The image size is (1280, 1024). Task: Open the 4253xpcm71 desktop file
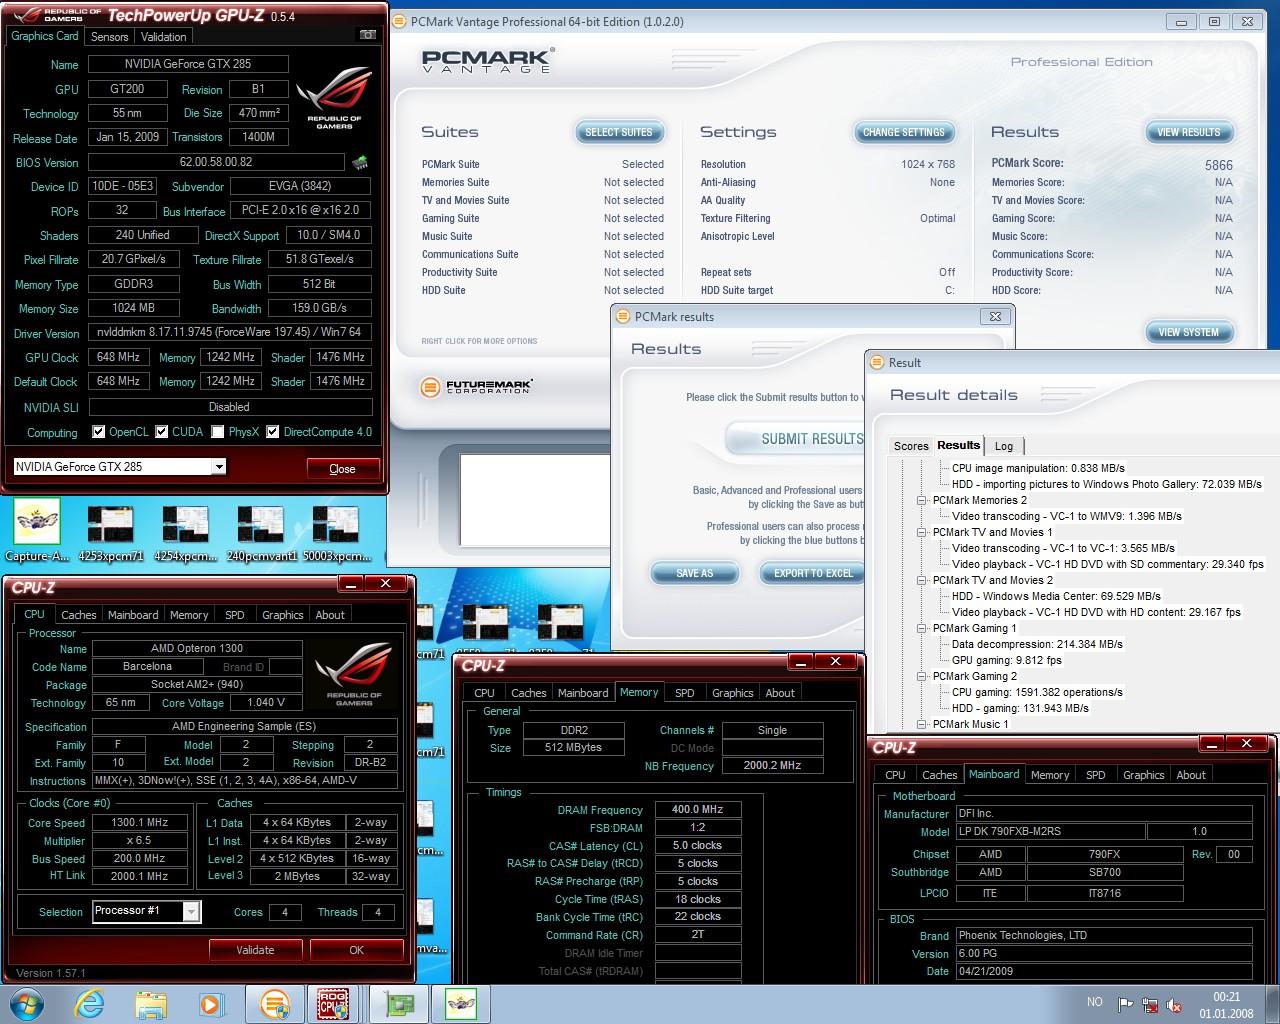coord(111,533)
